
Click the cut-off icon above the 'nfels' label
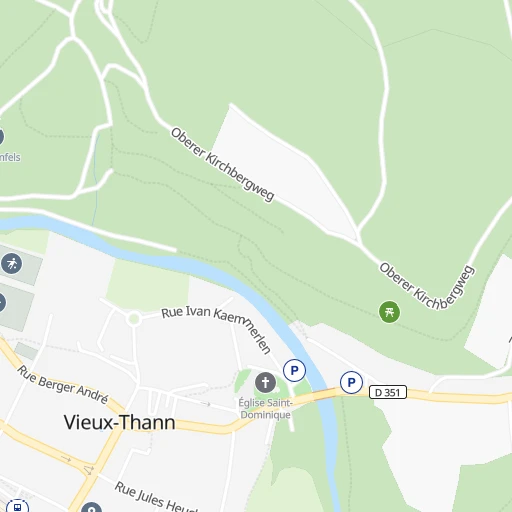click(1, 137)
